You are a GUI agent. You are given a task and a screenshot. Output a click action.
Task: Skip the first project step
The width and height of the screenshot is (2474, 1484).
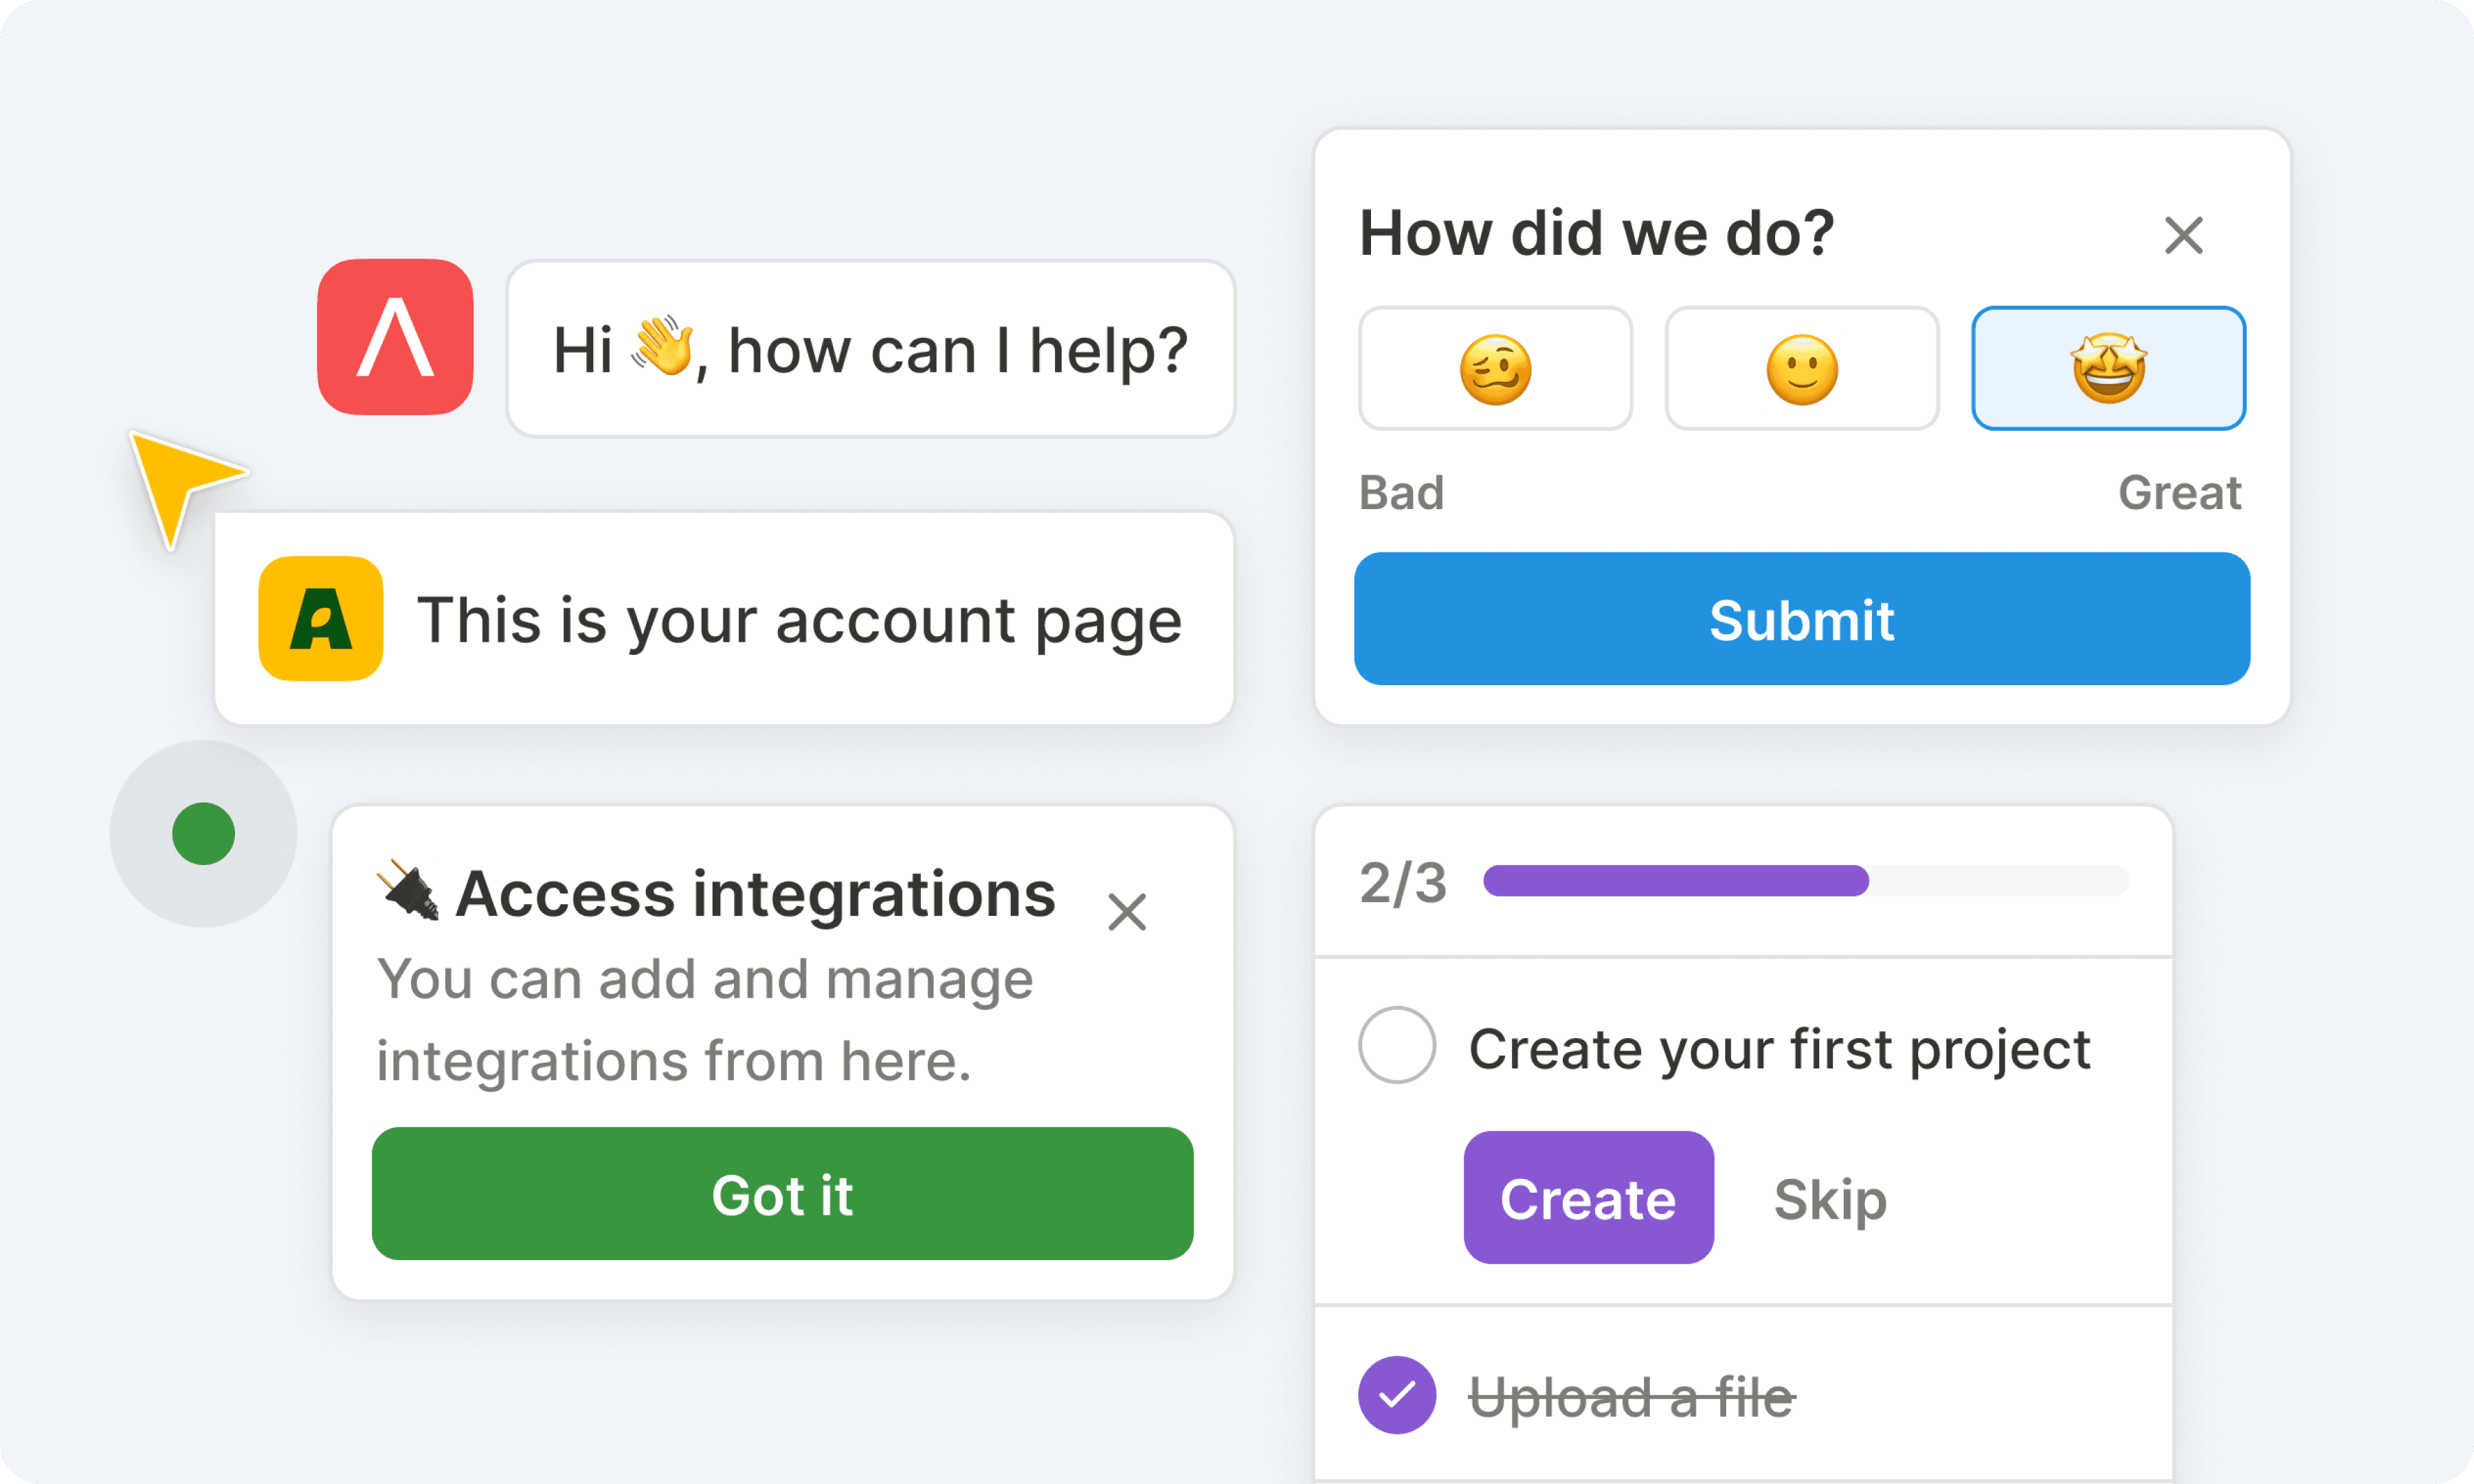[1830, 1198]
